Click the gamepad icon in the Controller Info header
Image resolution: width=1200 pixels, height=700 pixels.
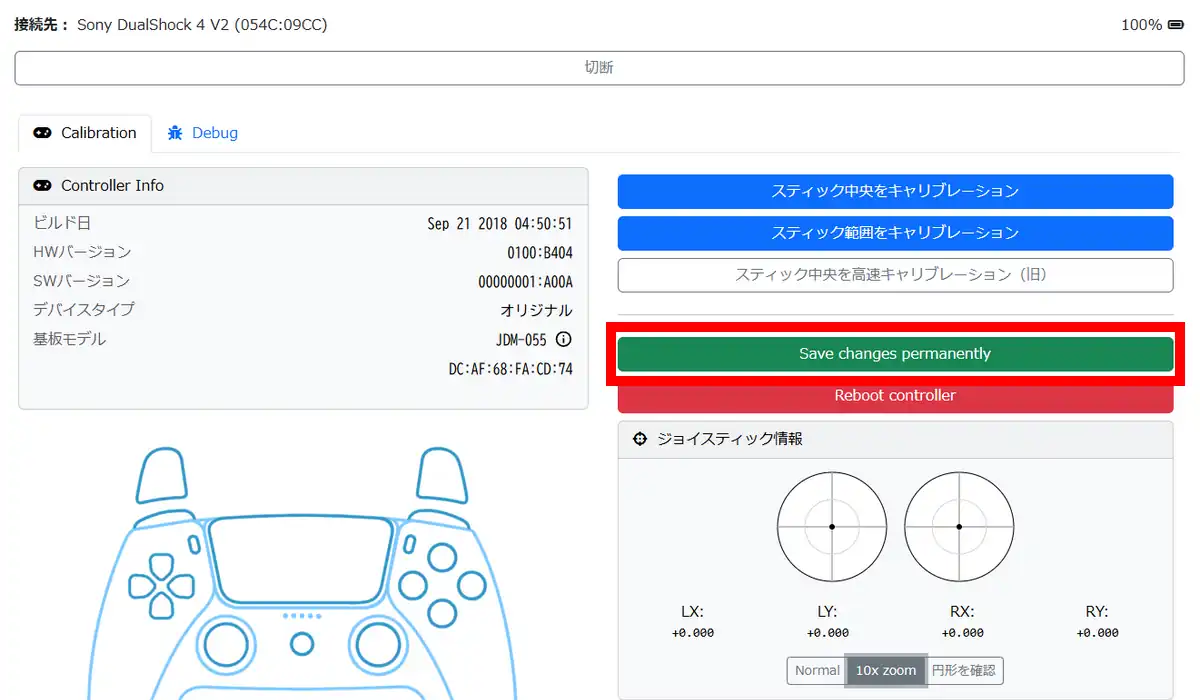(42, 186)
